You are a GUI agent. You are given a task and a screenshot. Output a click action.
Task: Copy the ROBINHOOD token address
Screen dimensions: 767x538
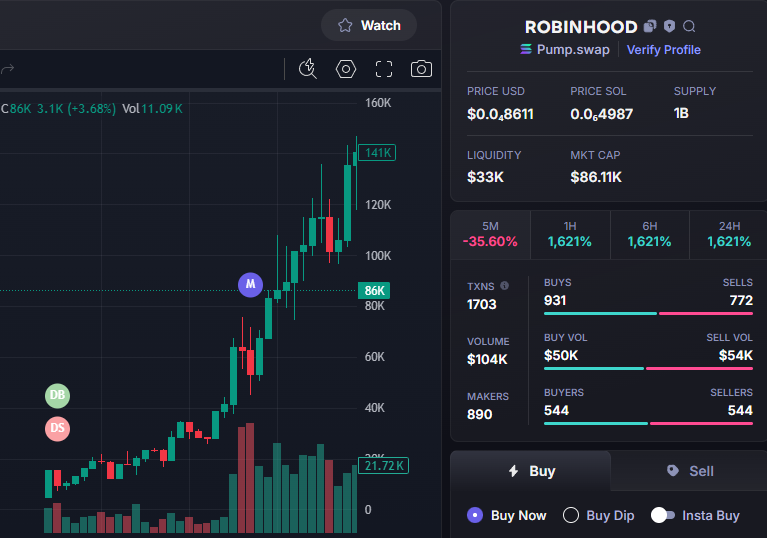pyautogui.click(x=650, y=26)
